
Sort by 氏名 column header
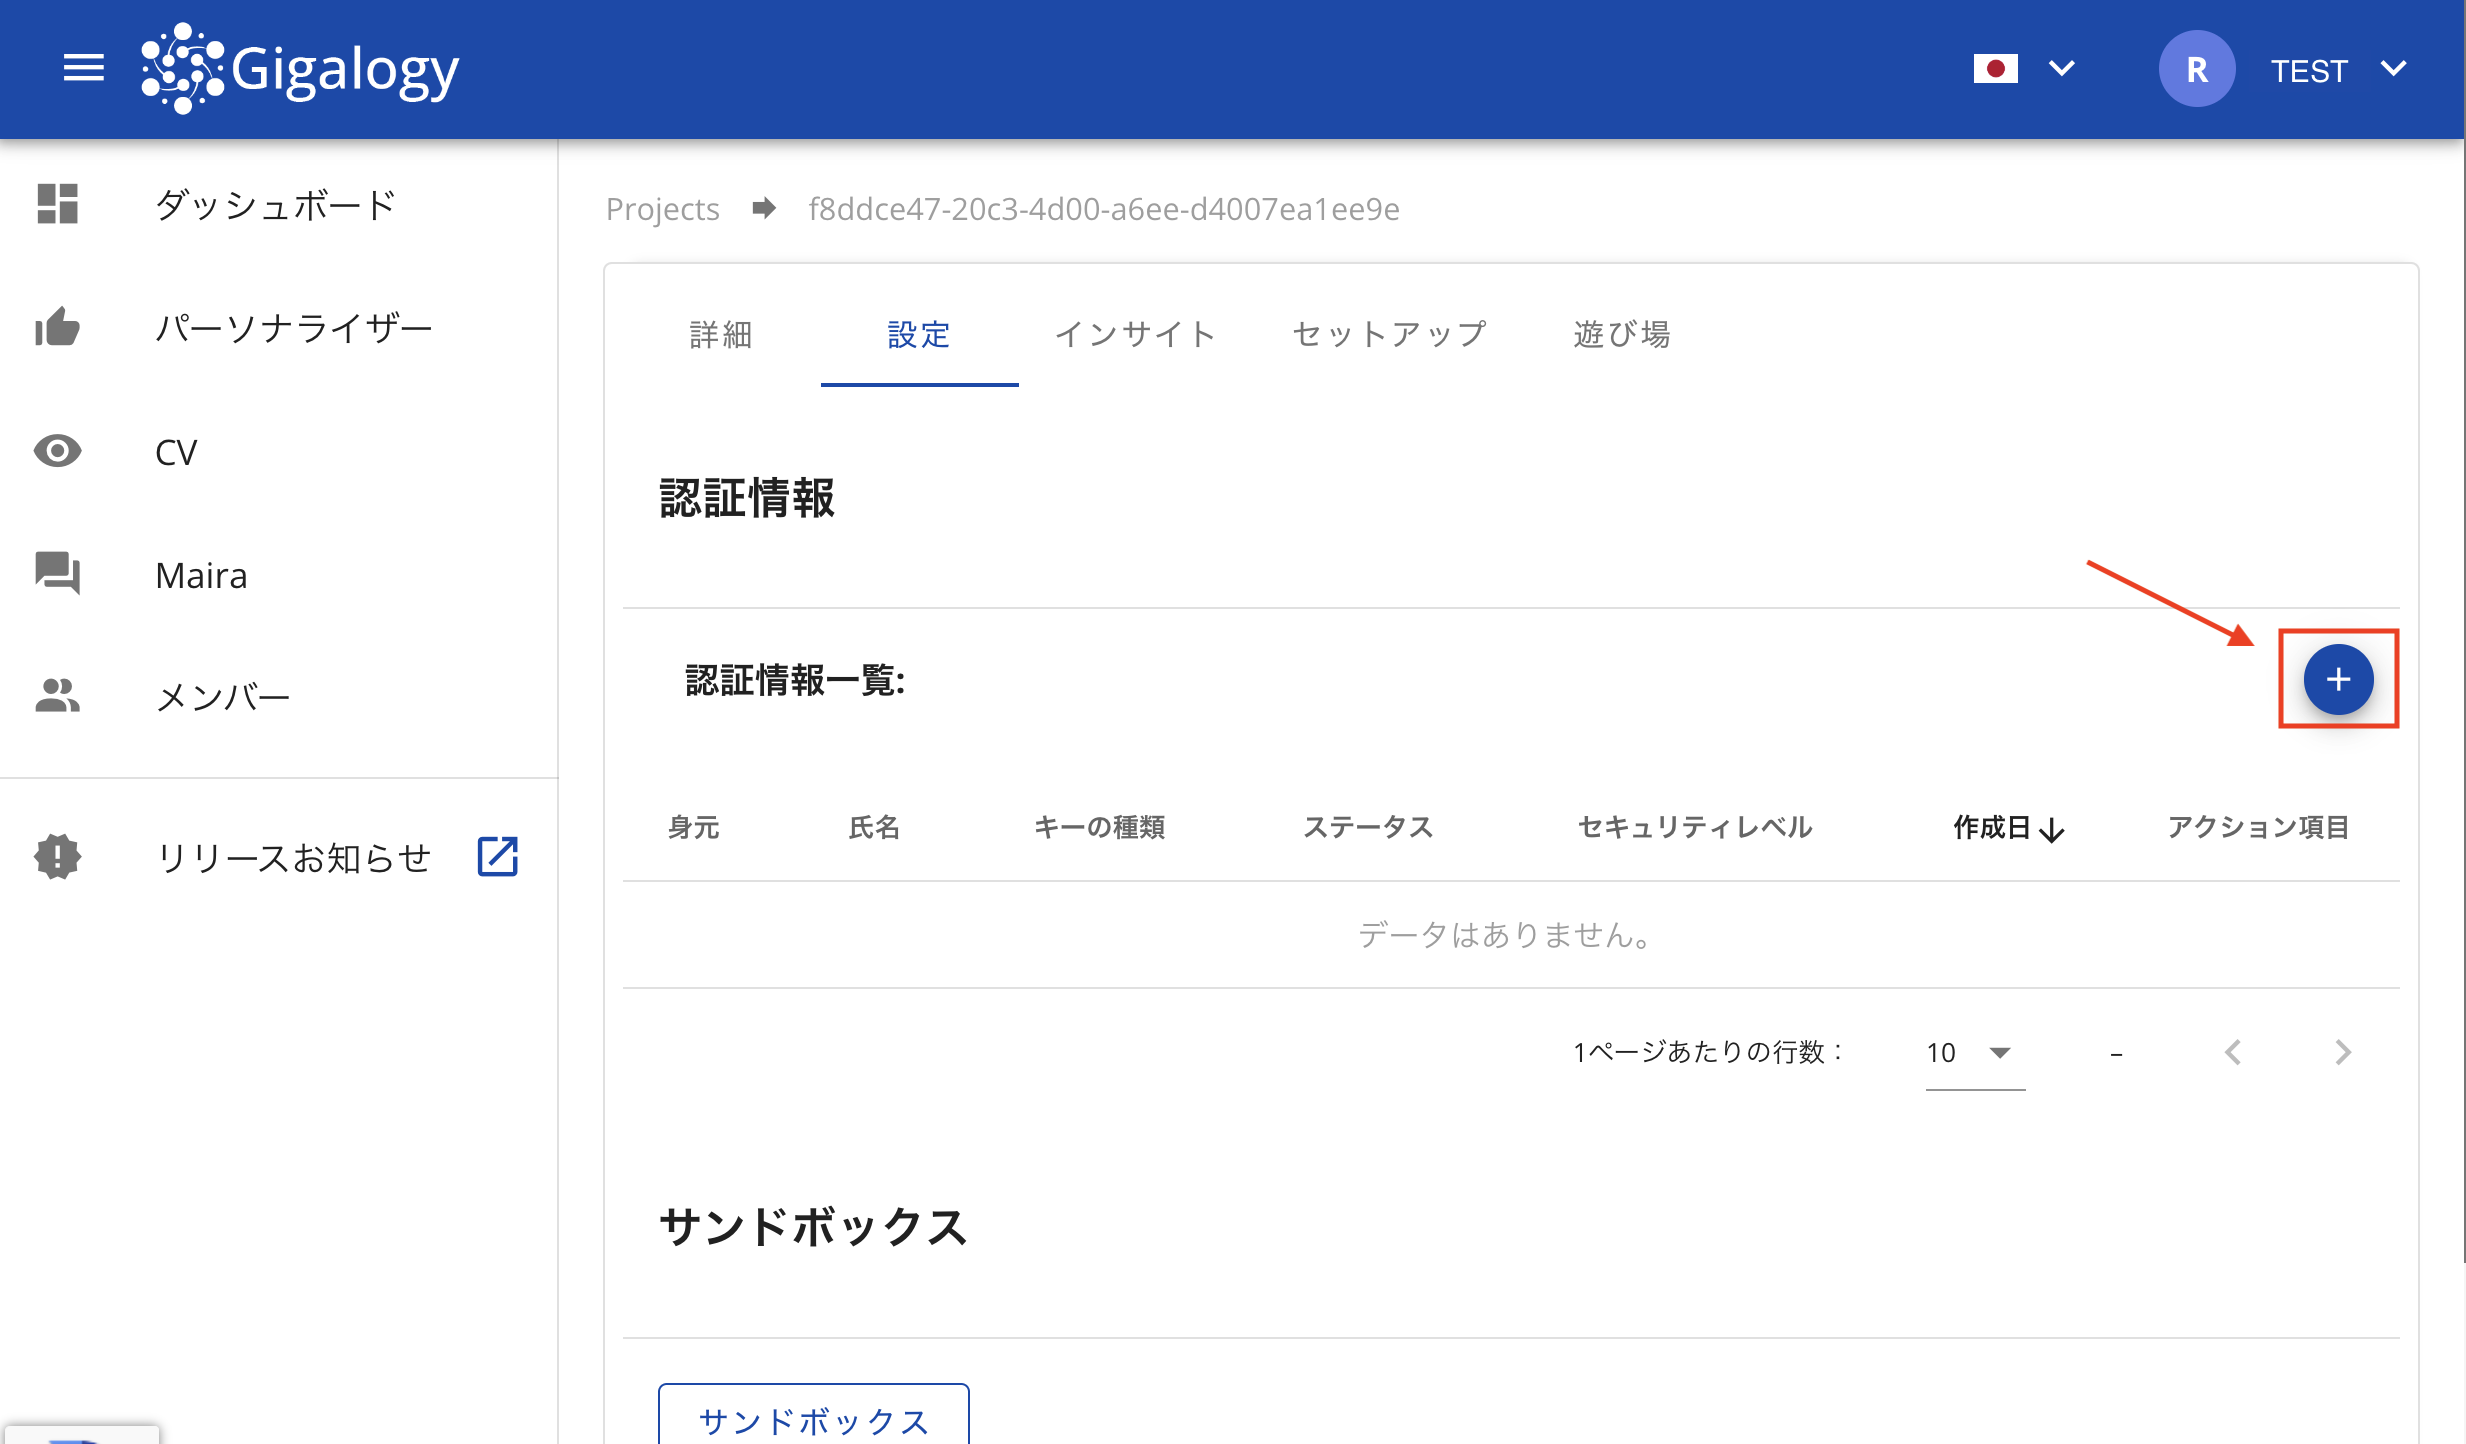pyautogui.click(x=874, y=827)
